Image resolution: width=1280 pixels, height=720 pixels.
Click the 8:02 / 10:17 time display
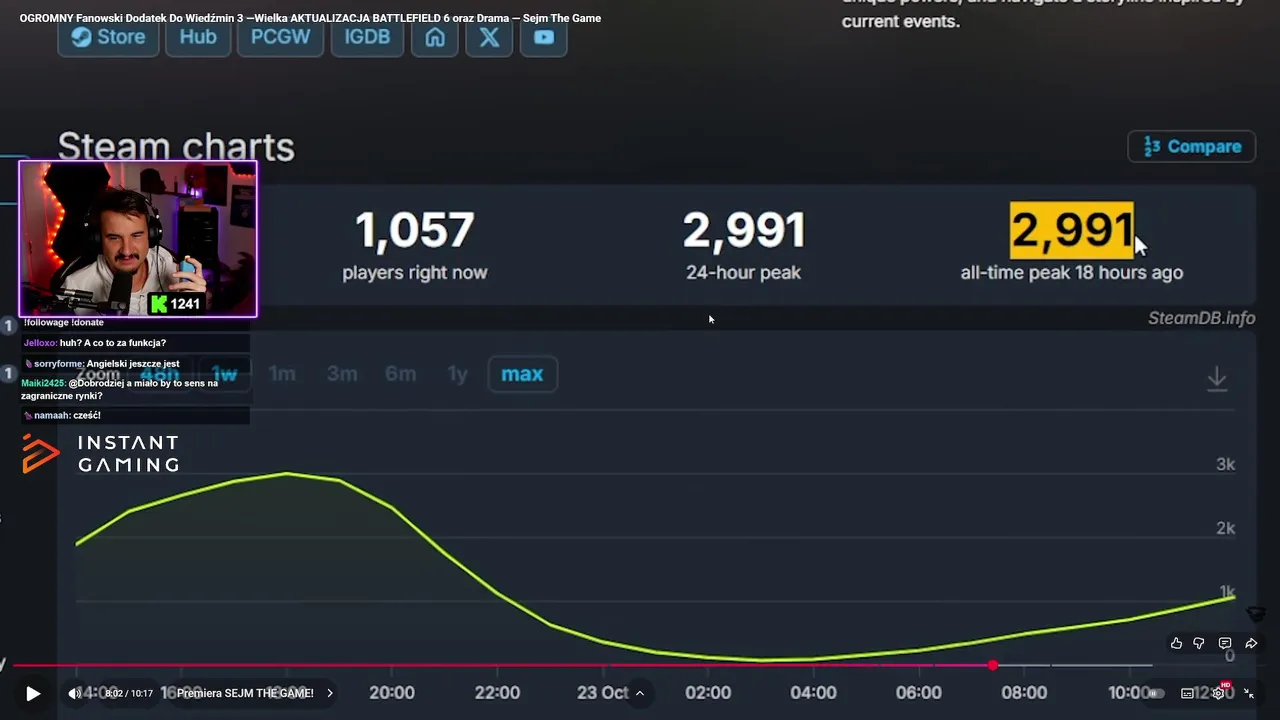click(129, 693)
